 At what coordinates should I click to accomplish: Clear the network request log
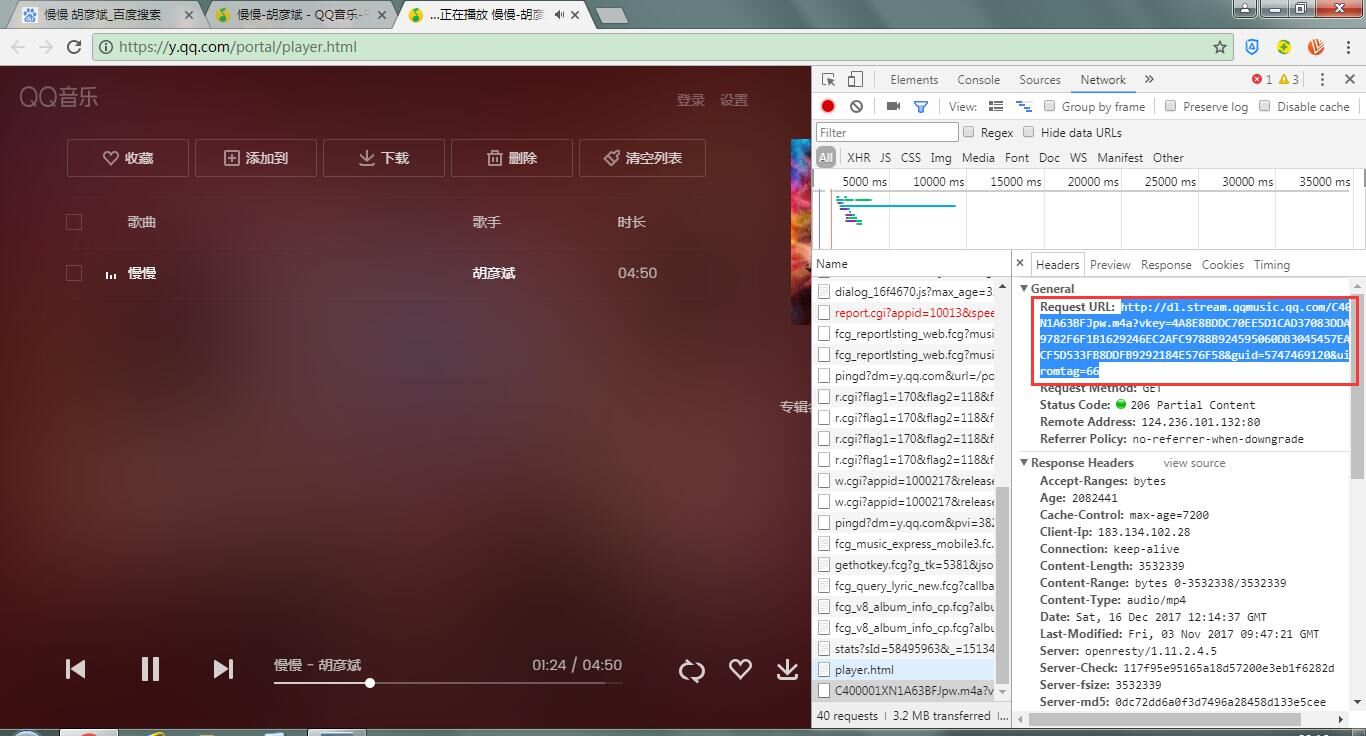[x=856, y=106]
